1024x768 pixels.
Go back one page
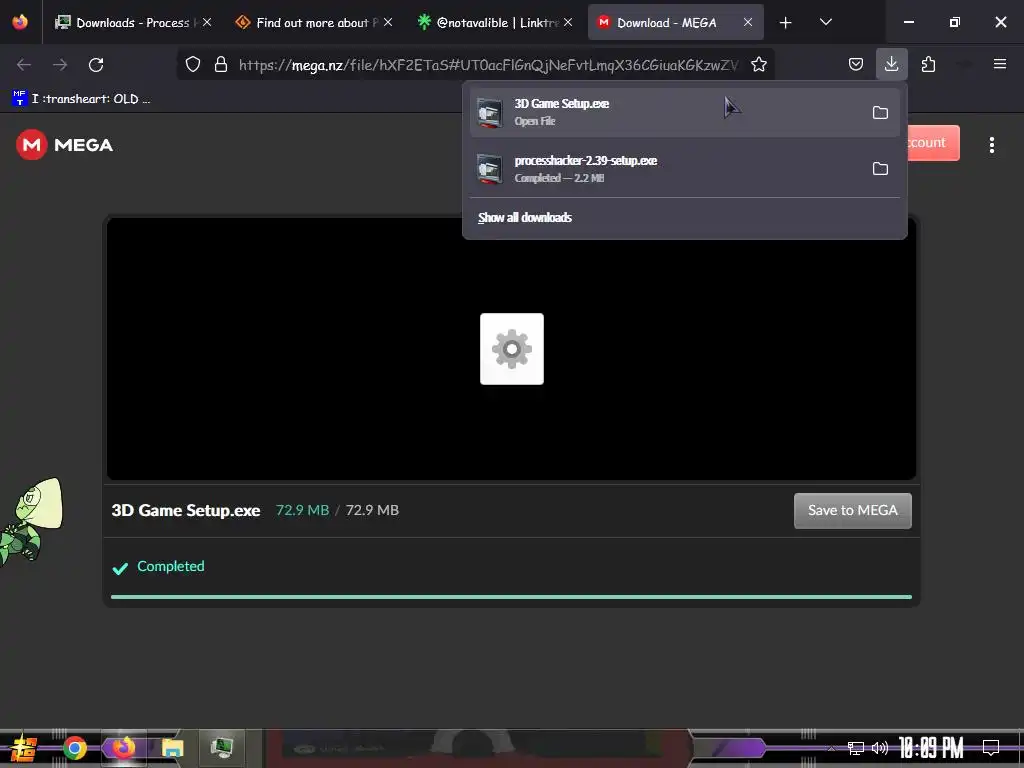(24, 65)
